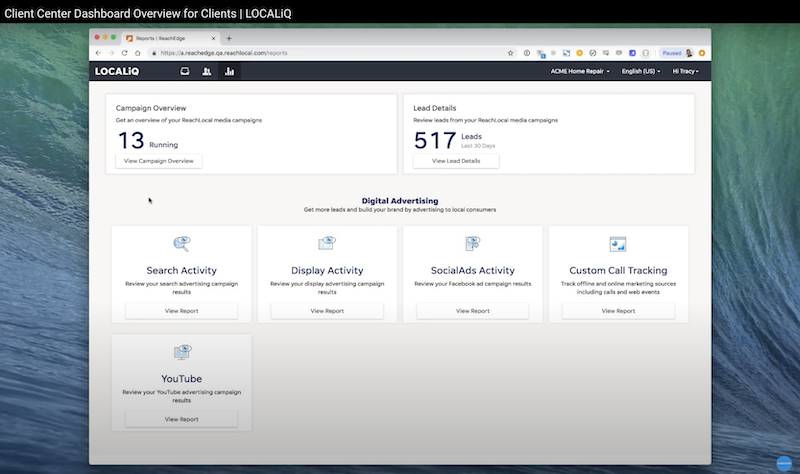Image resolution: width=800 pixels, height=474 pixels.
Task: Click the site lock icon in address bar
Action: (x=154, y=53)
